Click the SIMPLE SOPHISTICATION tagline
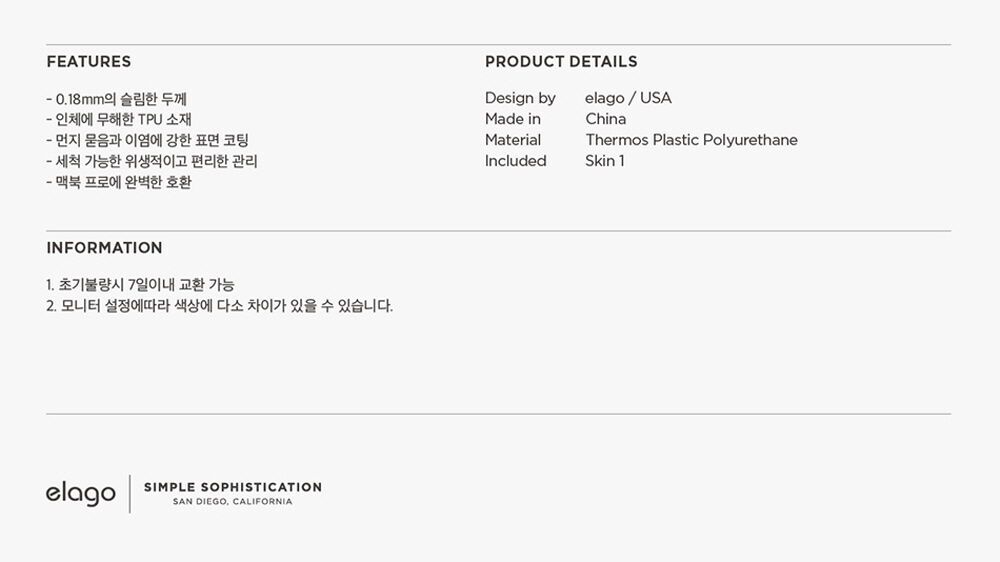 coord(233,487)
